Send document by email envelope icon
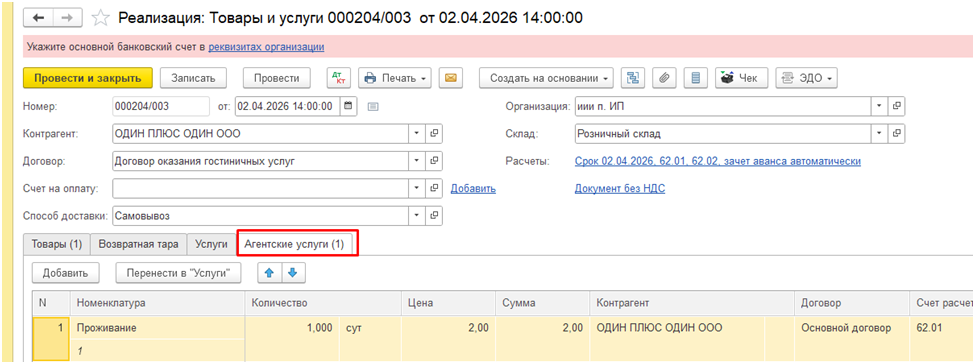 click(451, 78)
